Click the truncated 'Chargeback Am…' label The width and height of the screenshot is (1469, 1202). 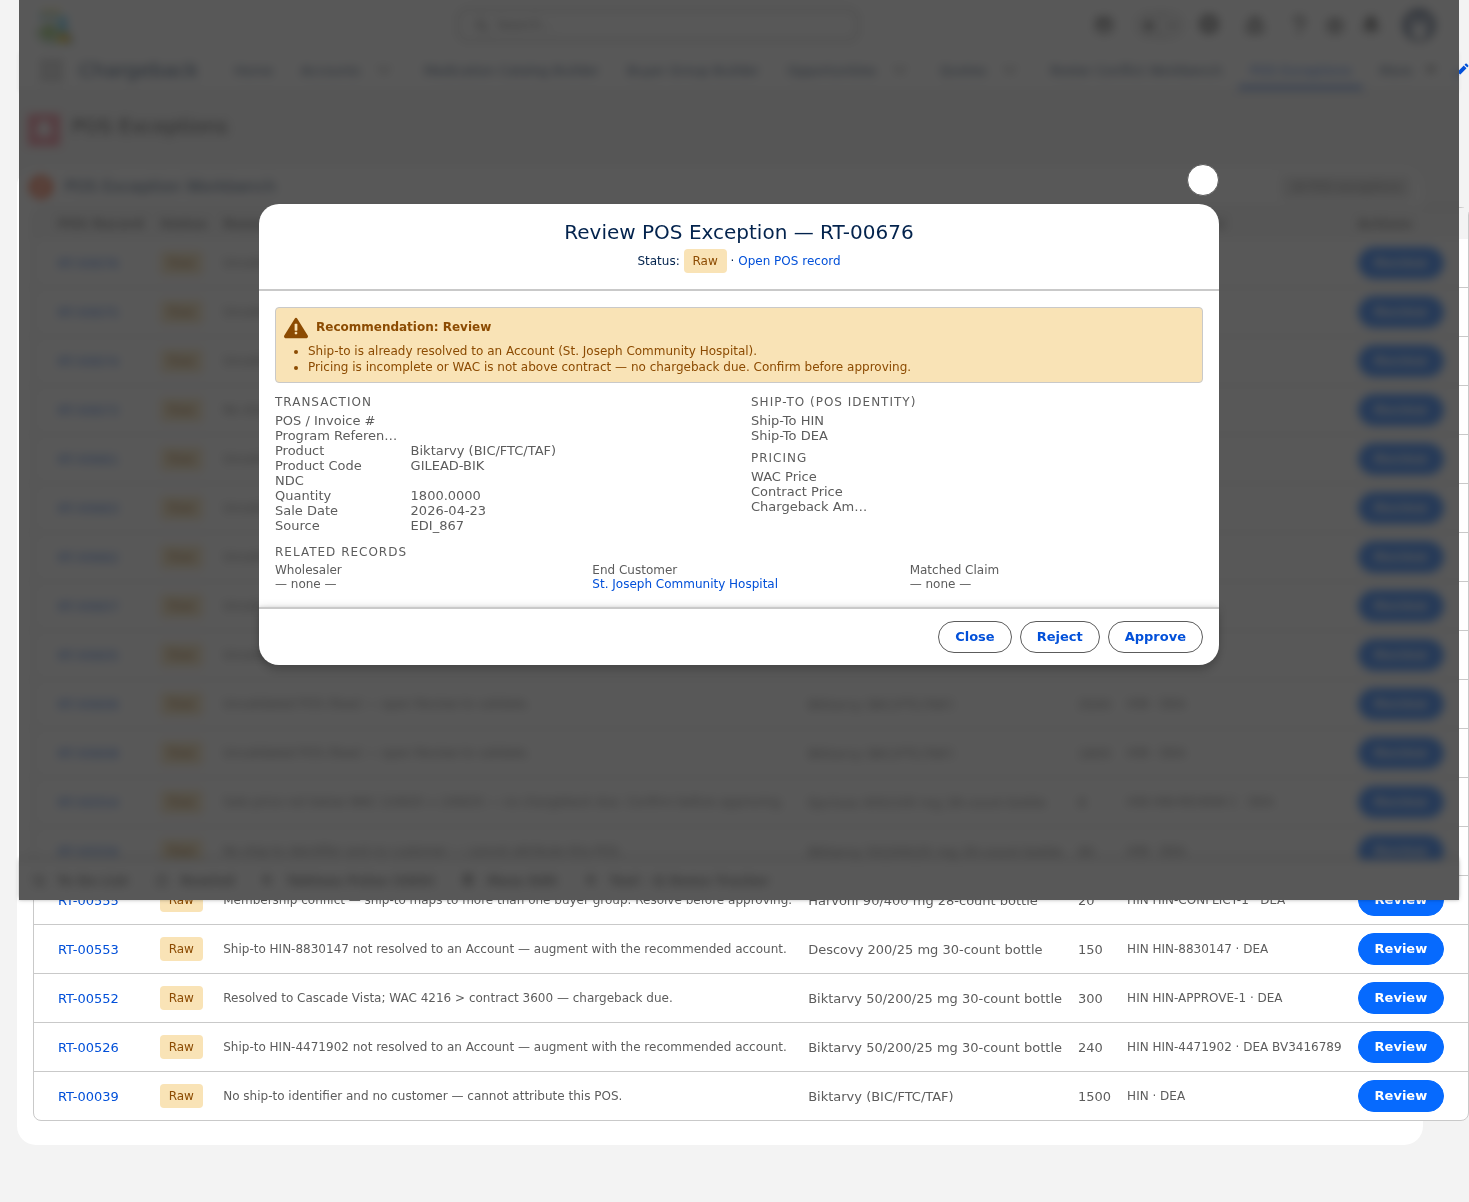pos(809,507)
